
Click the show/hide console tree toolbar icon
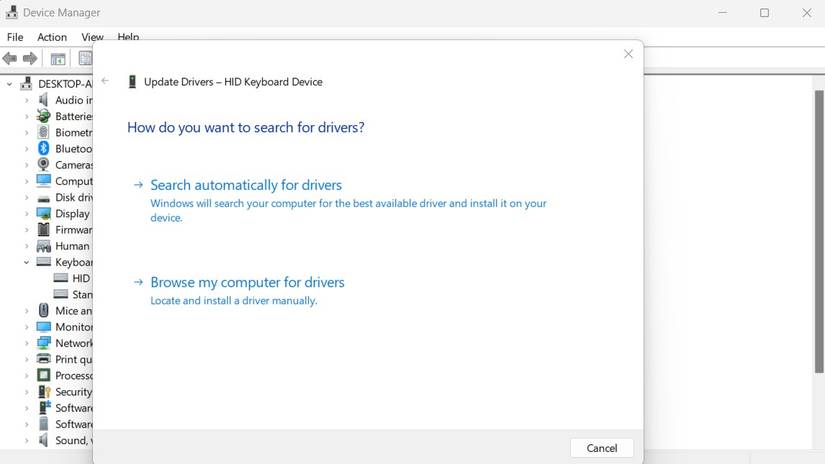pyautogui.click(x=58, y=59)
